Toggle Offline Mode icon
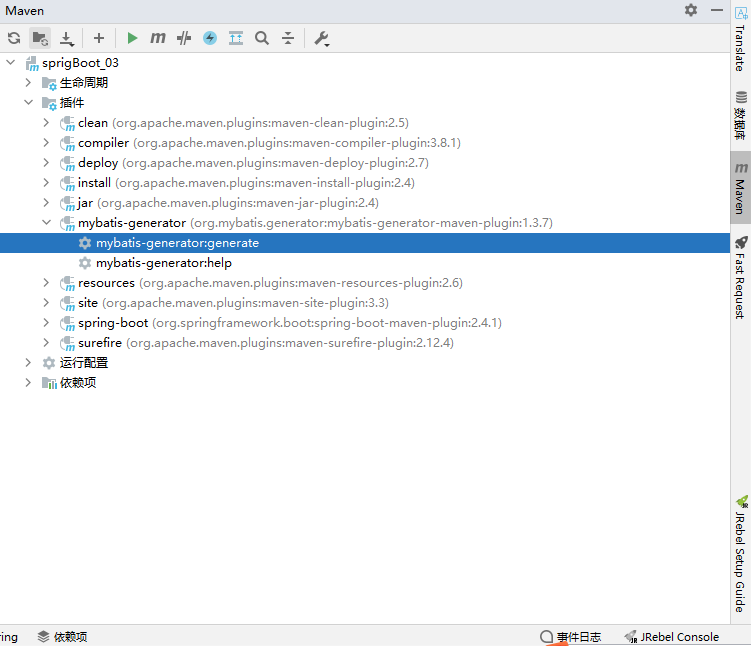 tap(184, 38)
